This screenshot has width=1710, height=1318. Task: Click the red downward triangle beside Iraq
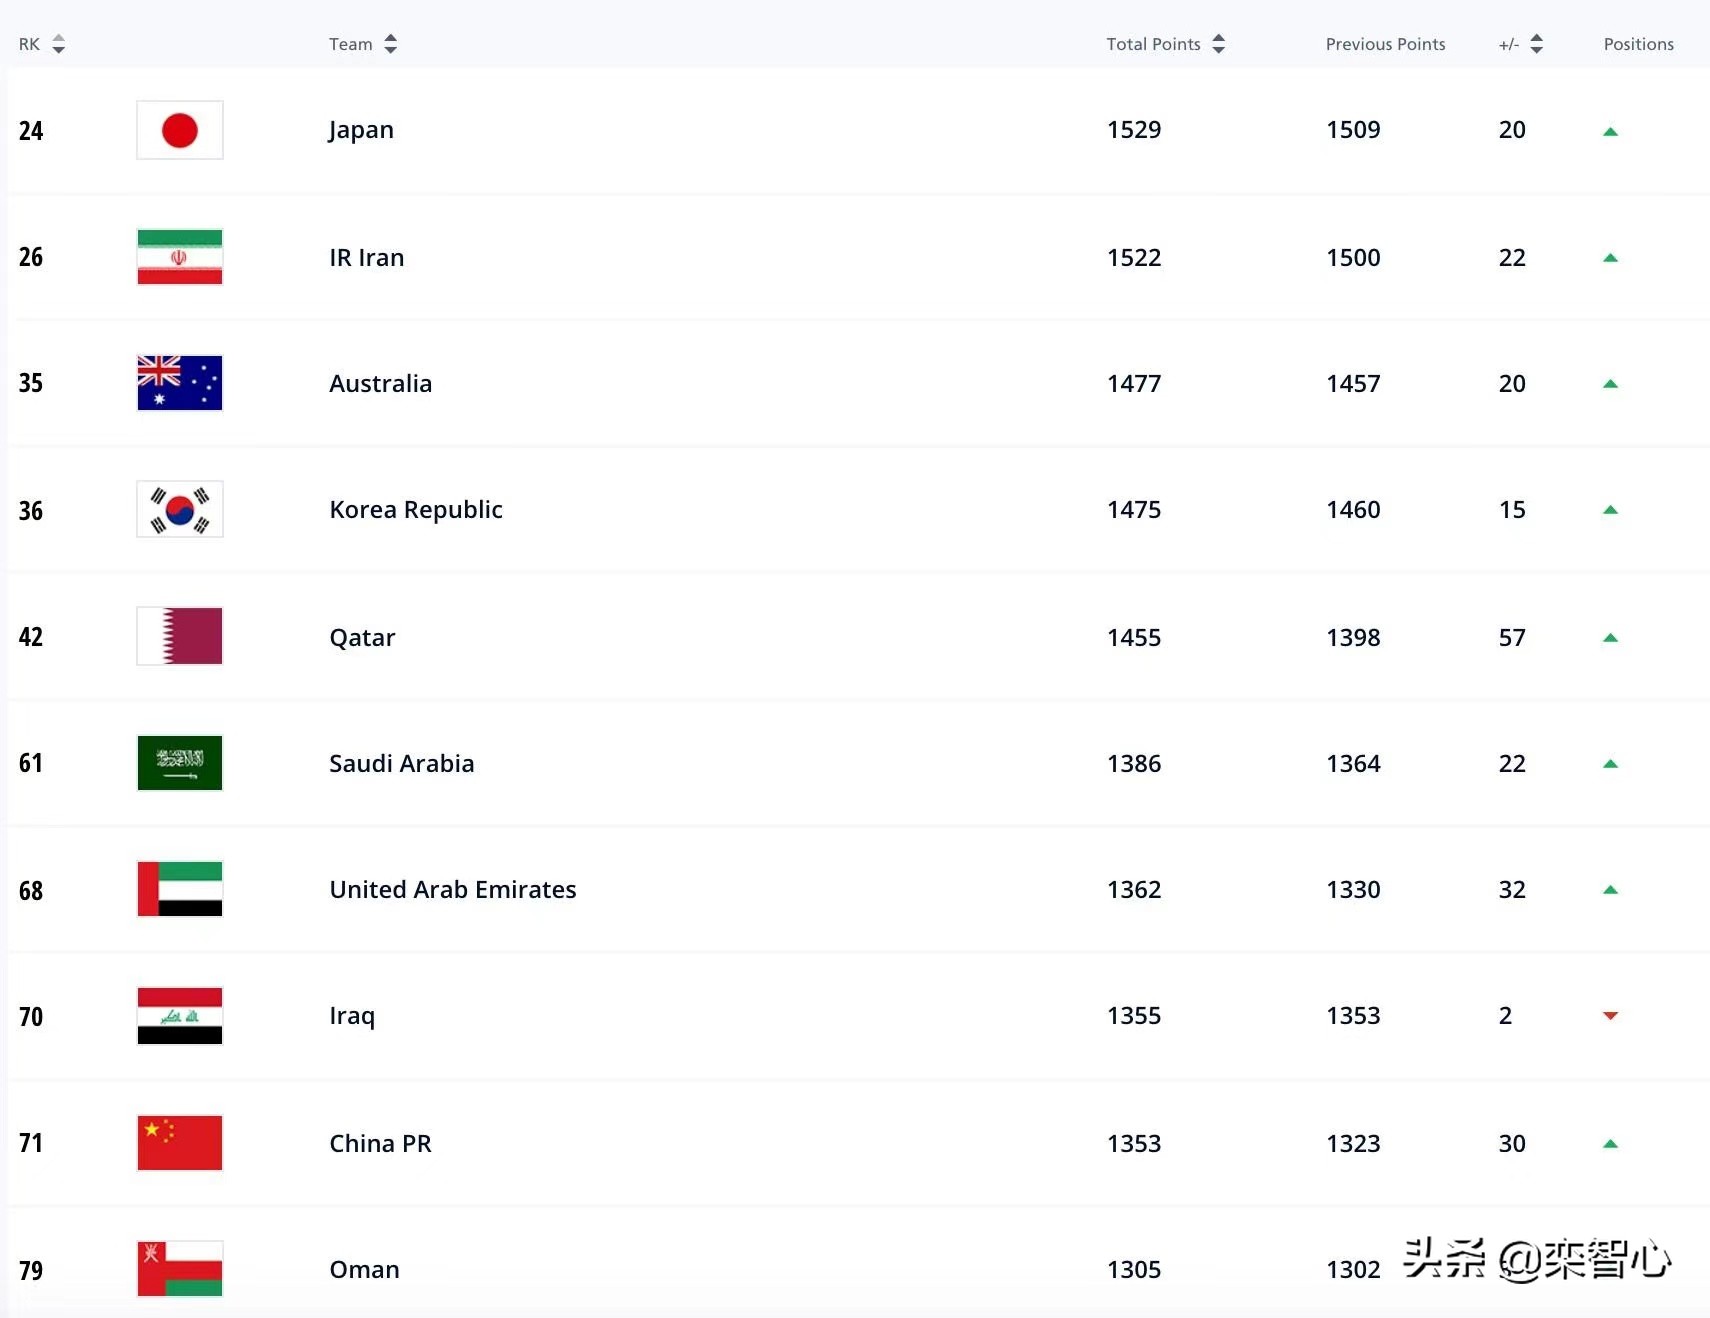point(1610,1016)
